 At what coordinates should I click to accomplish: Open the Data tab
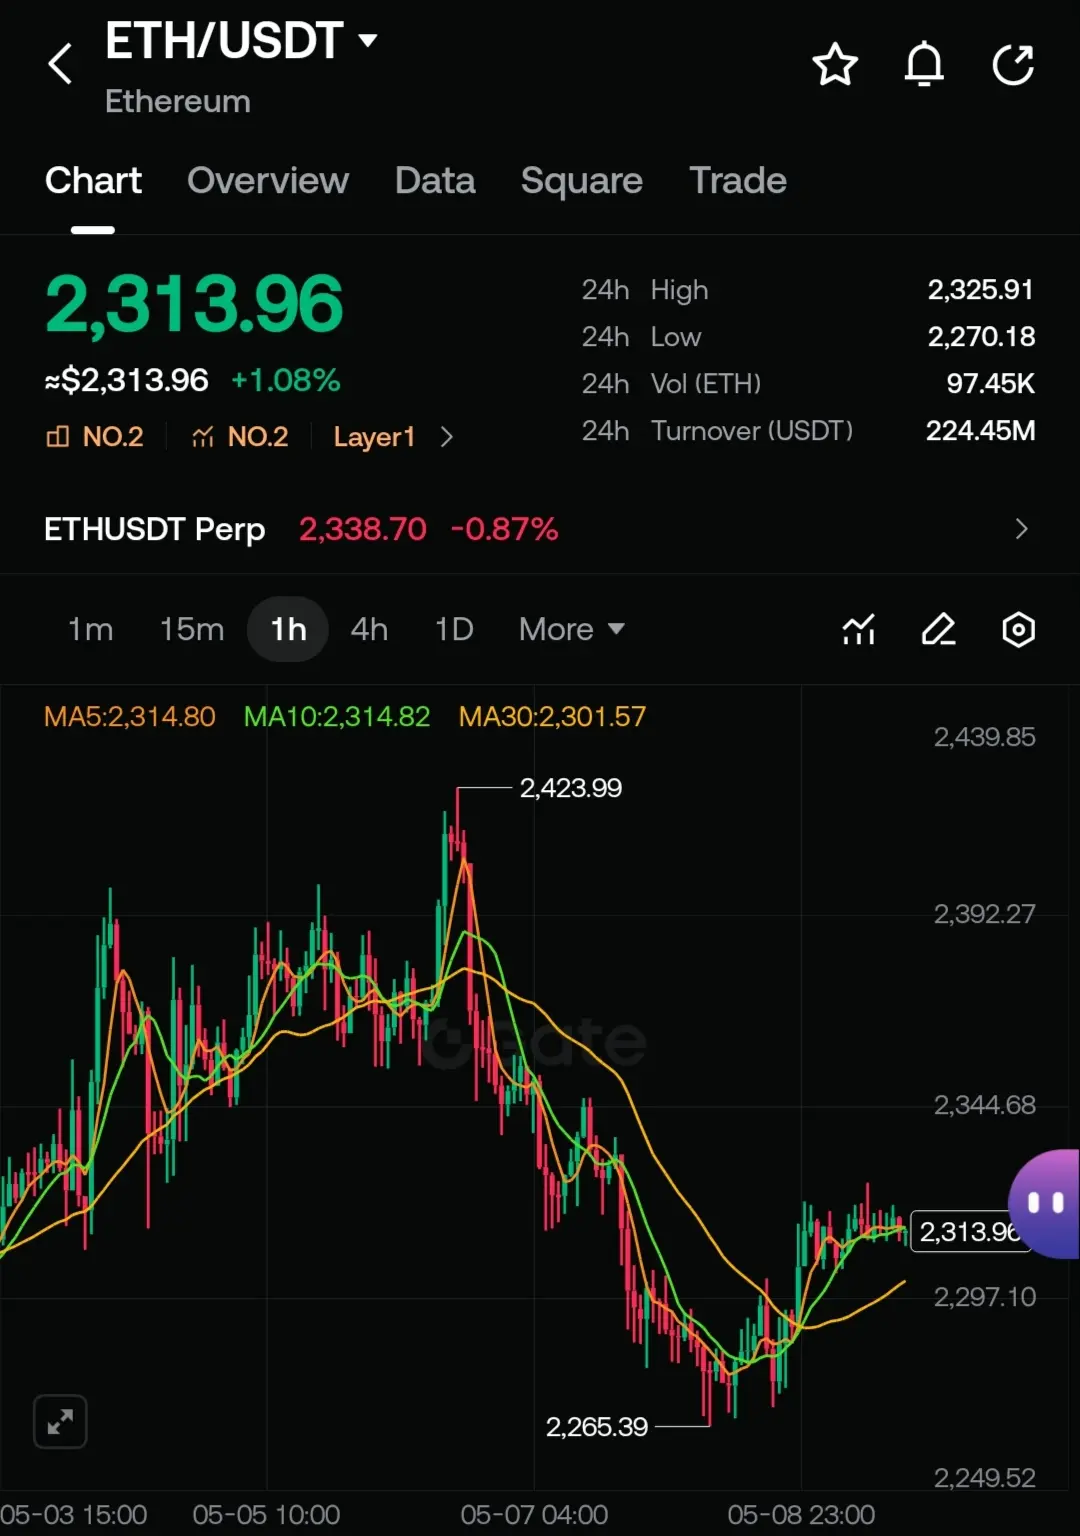tap(435, 181)
